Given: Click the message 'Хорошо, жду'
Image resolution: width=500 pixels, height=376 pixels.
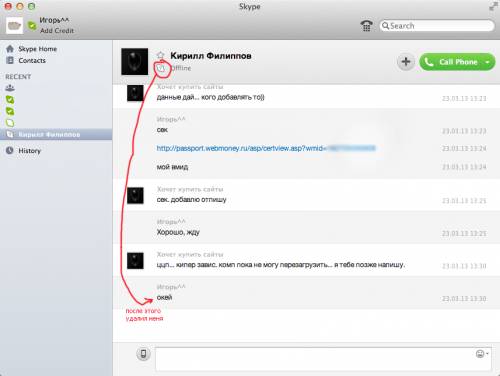Looking at the screenshot, I should (178, 232).
